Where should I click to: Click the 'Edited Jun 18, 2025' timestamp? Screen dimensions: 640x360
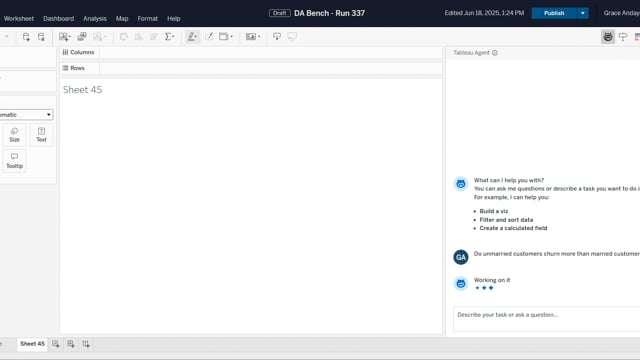484,13
